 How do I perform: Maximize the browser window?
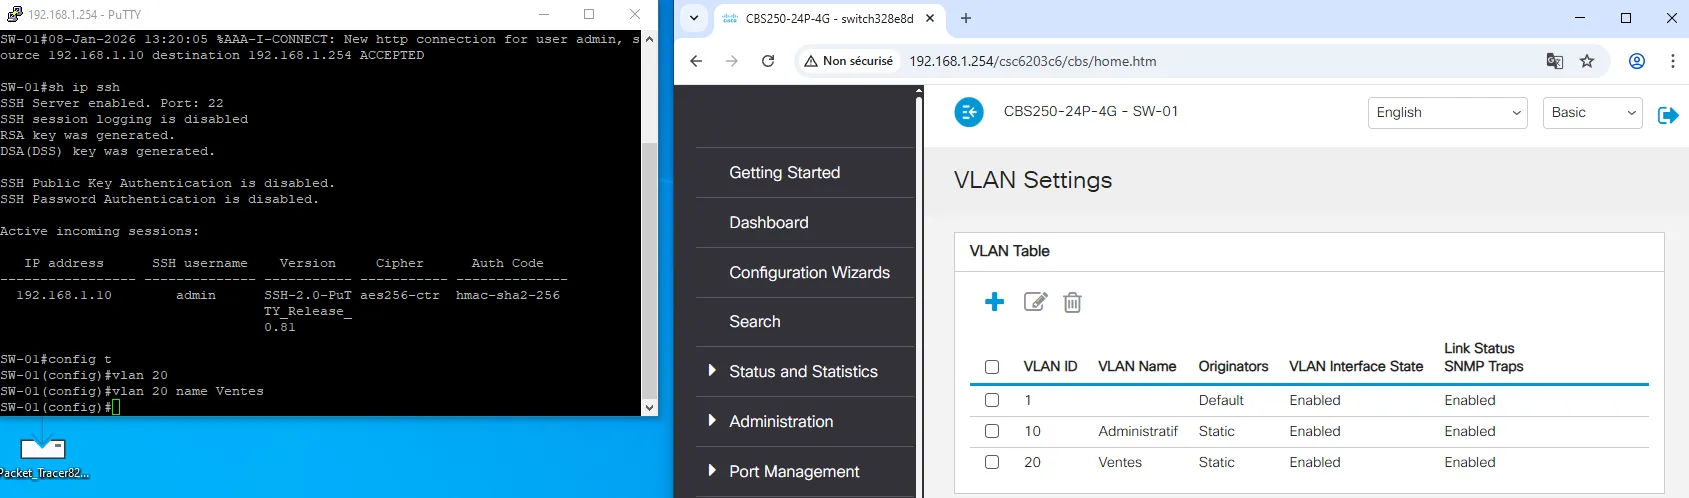(x=1626, y=18)
